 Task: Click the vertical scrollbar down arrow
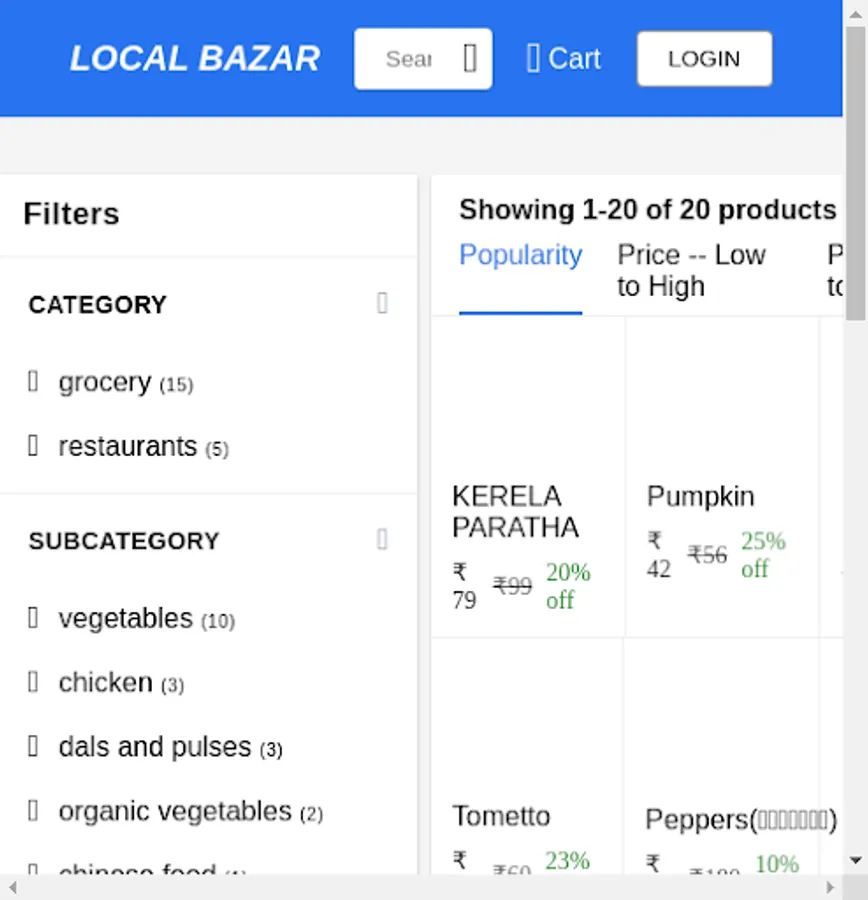pos(855,860)
